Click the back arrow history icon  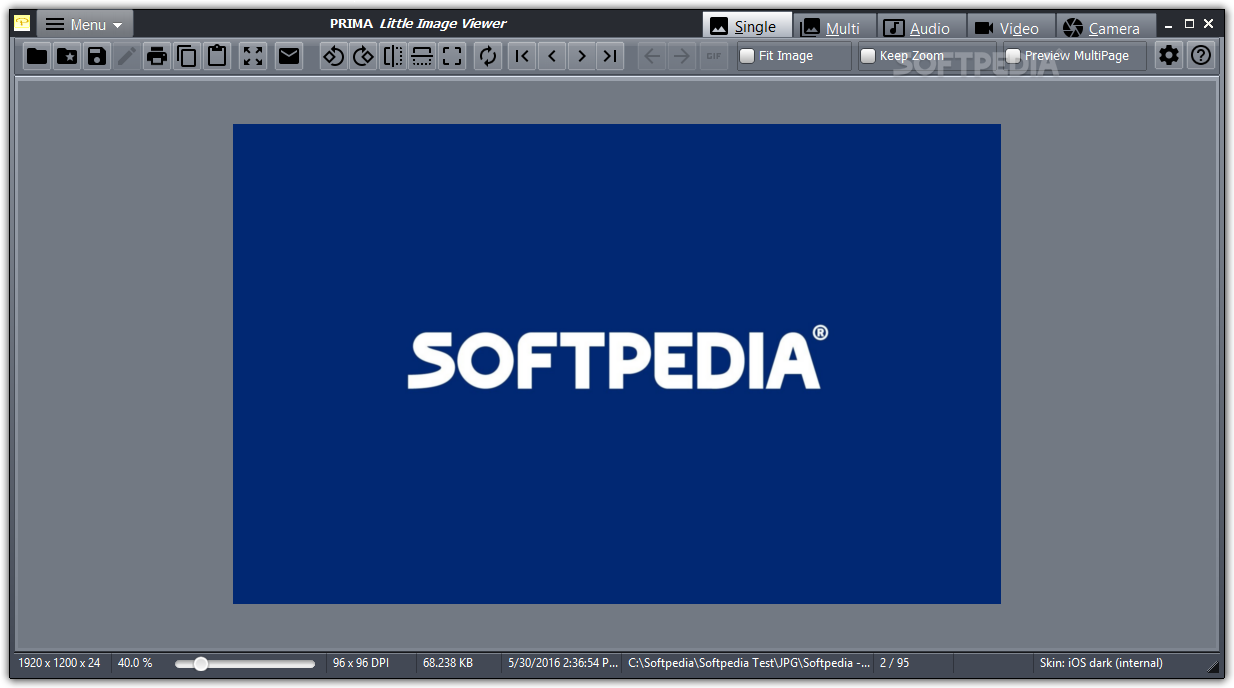652,56
